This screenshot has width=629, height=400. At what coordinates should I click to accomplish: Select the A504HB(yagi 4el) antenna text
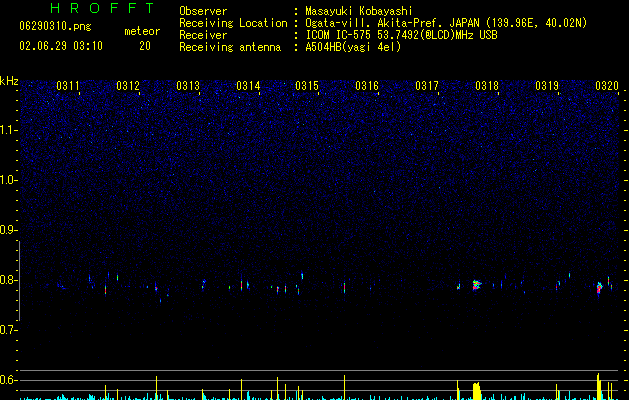coord(353,47)
